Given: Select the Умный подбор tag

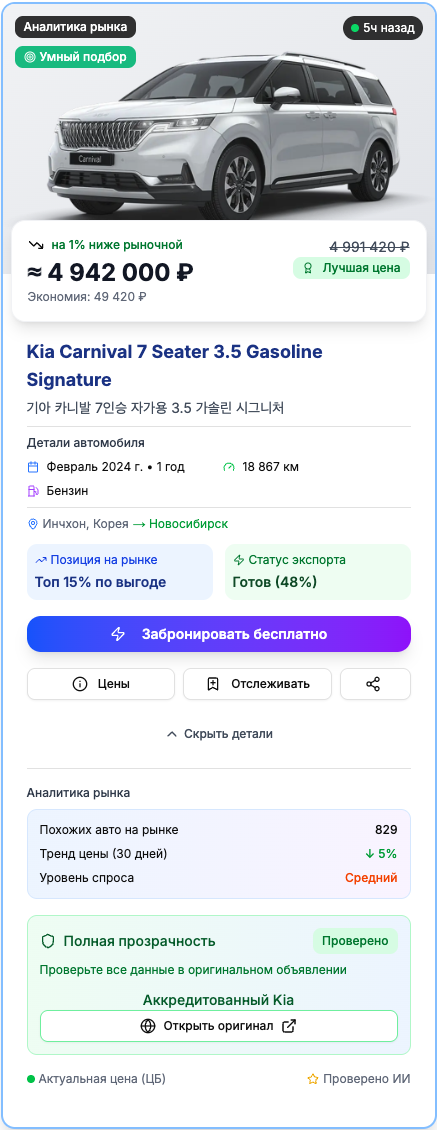Looking at the screenshot, I should [76, 57].
